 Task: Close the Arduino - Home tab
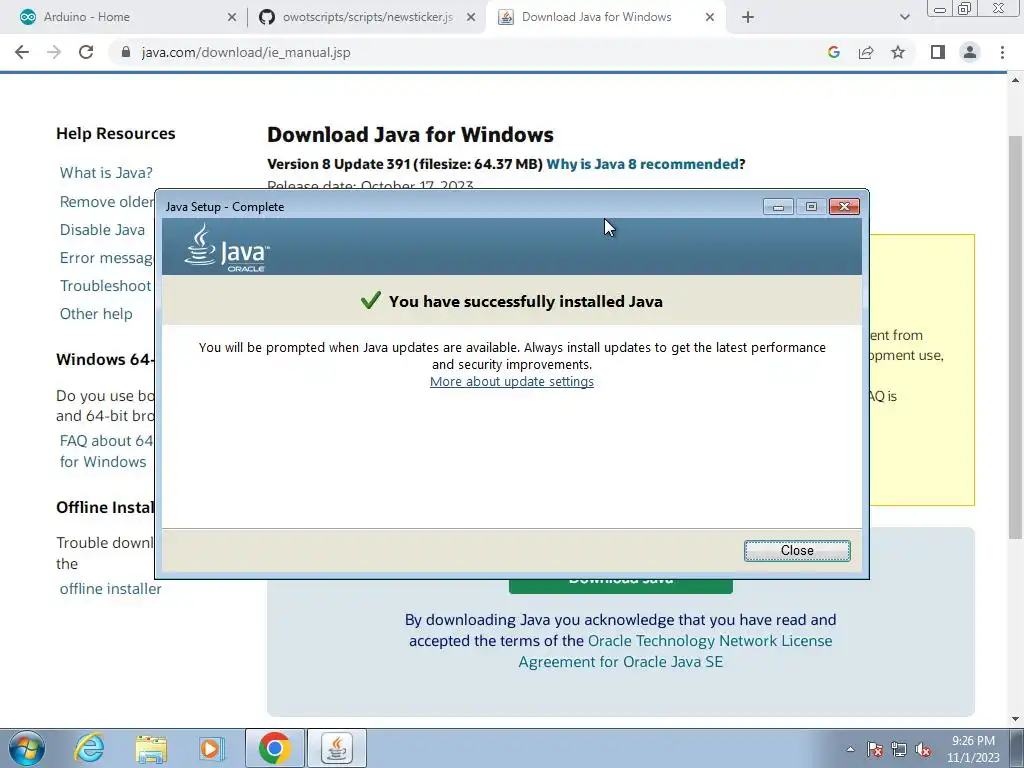[232, 17]
